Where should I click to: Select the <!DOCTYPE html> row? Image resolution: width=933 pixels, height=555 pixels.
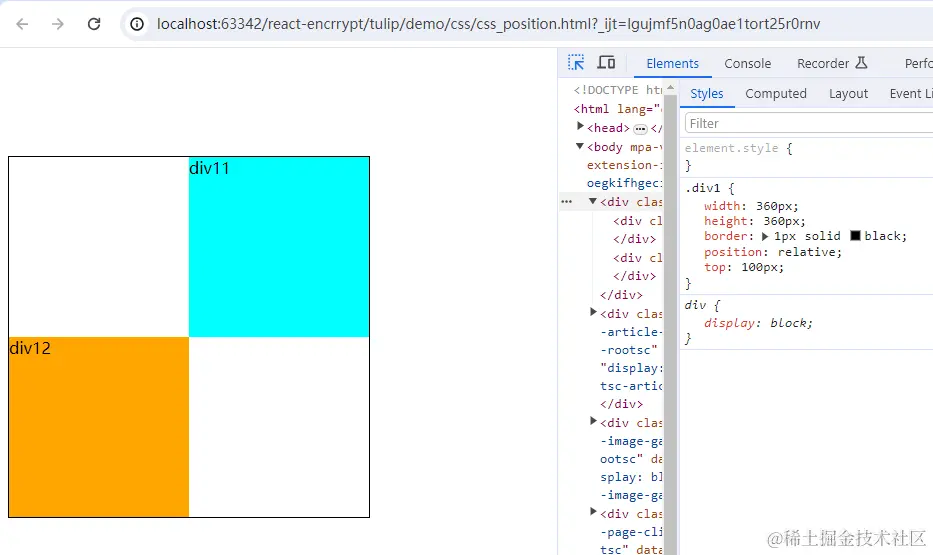(x=618, y=90)
